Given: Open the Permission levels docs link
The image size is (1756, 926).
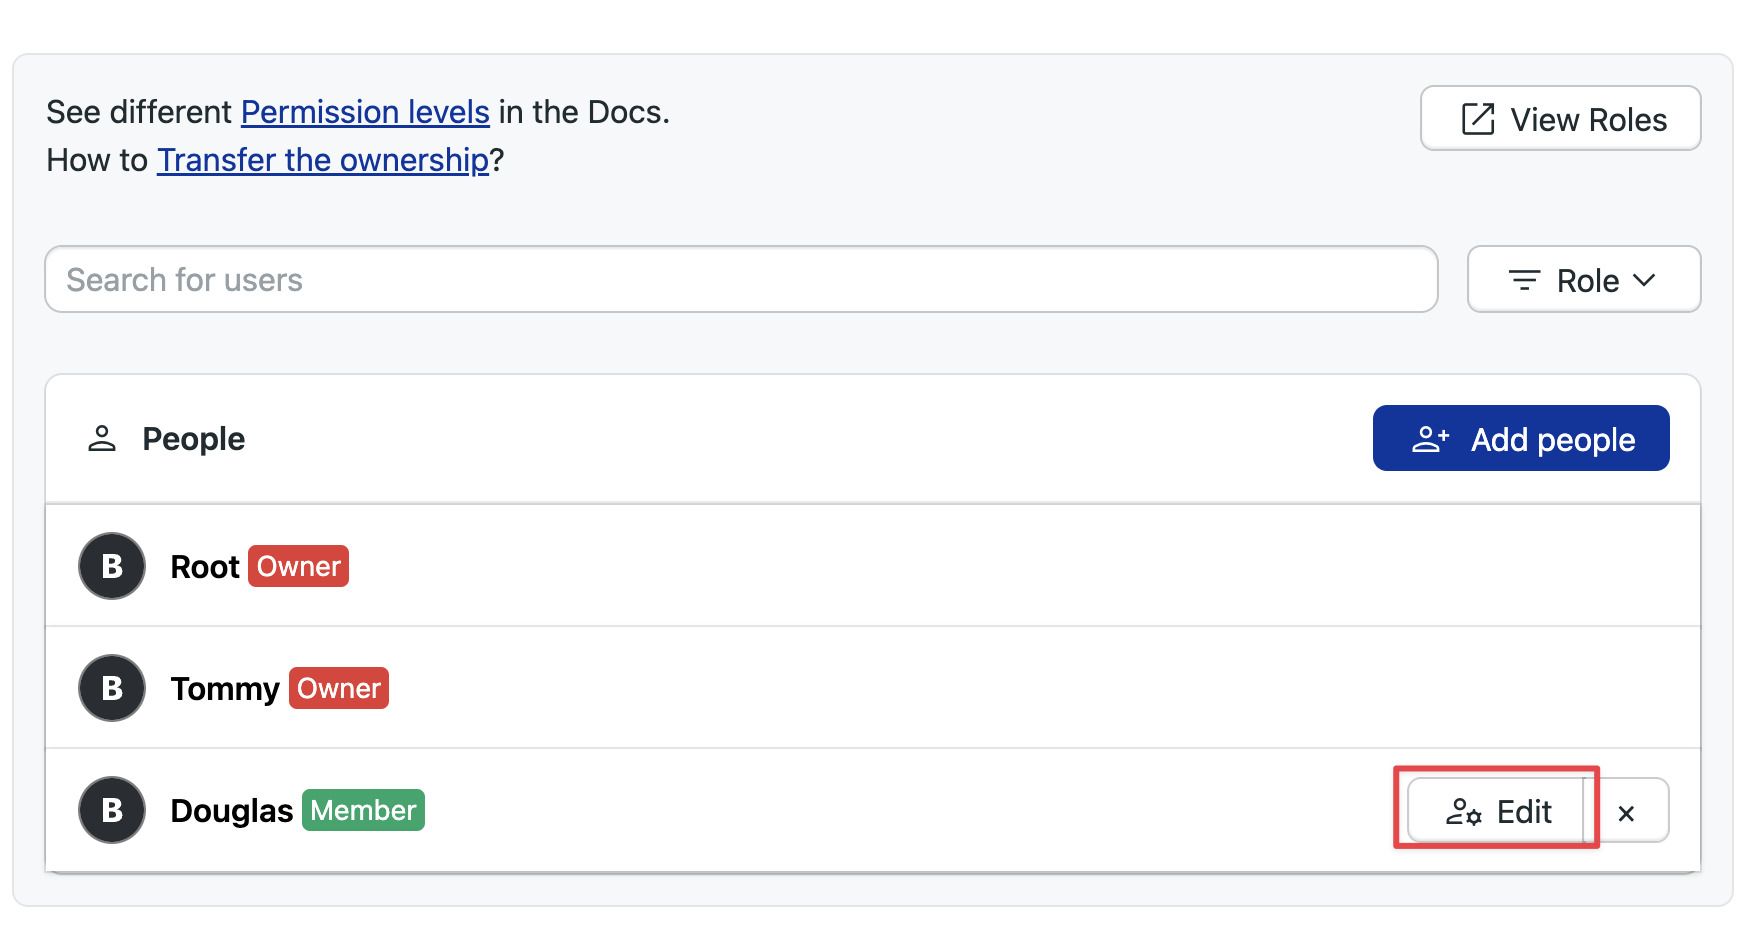Looking at the screenshot, I should [x=365, y=112].
